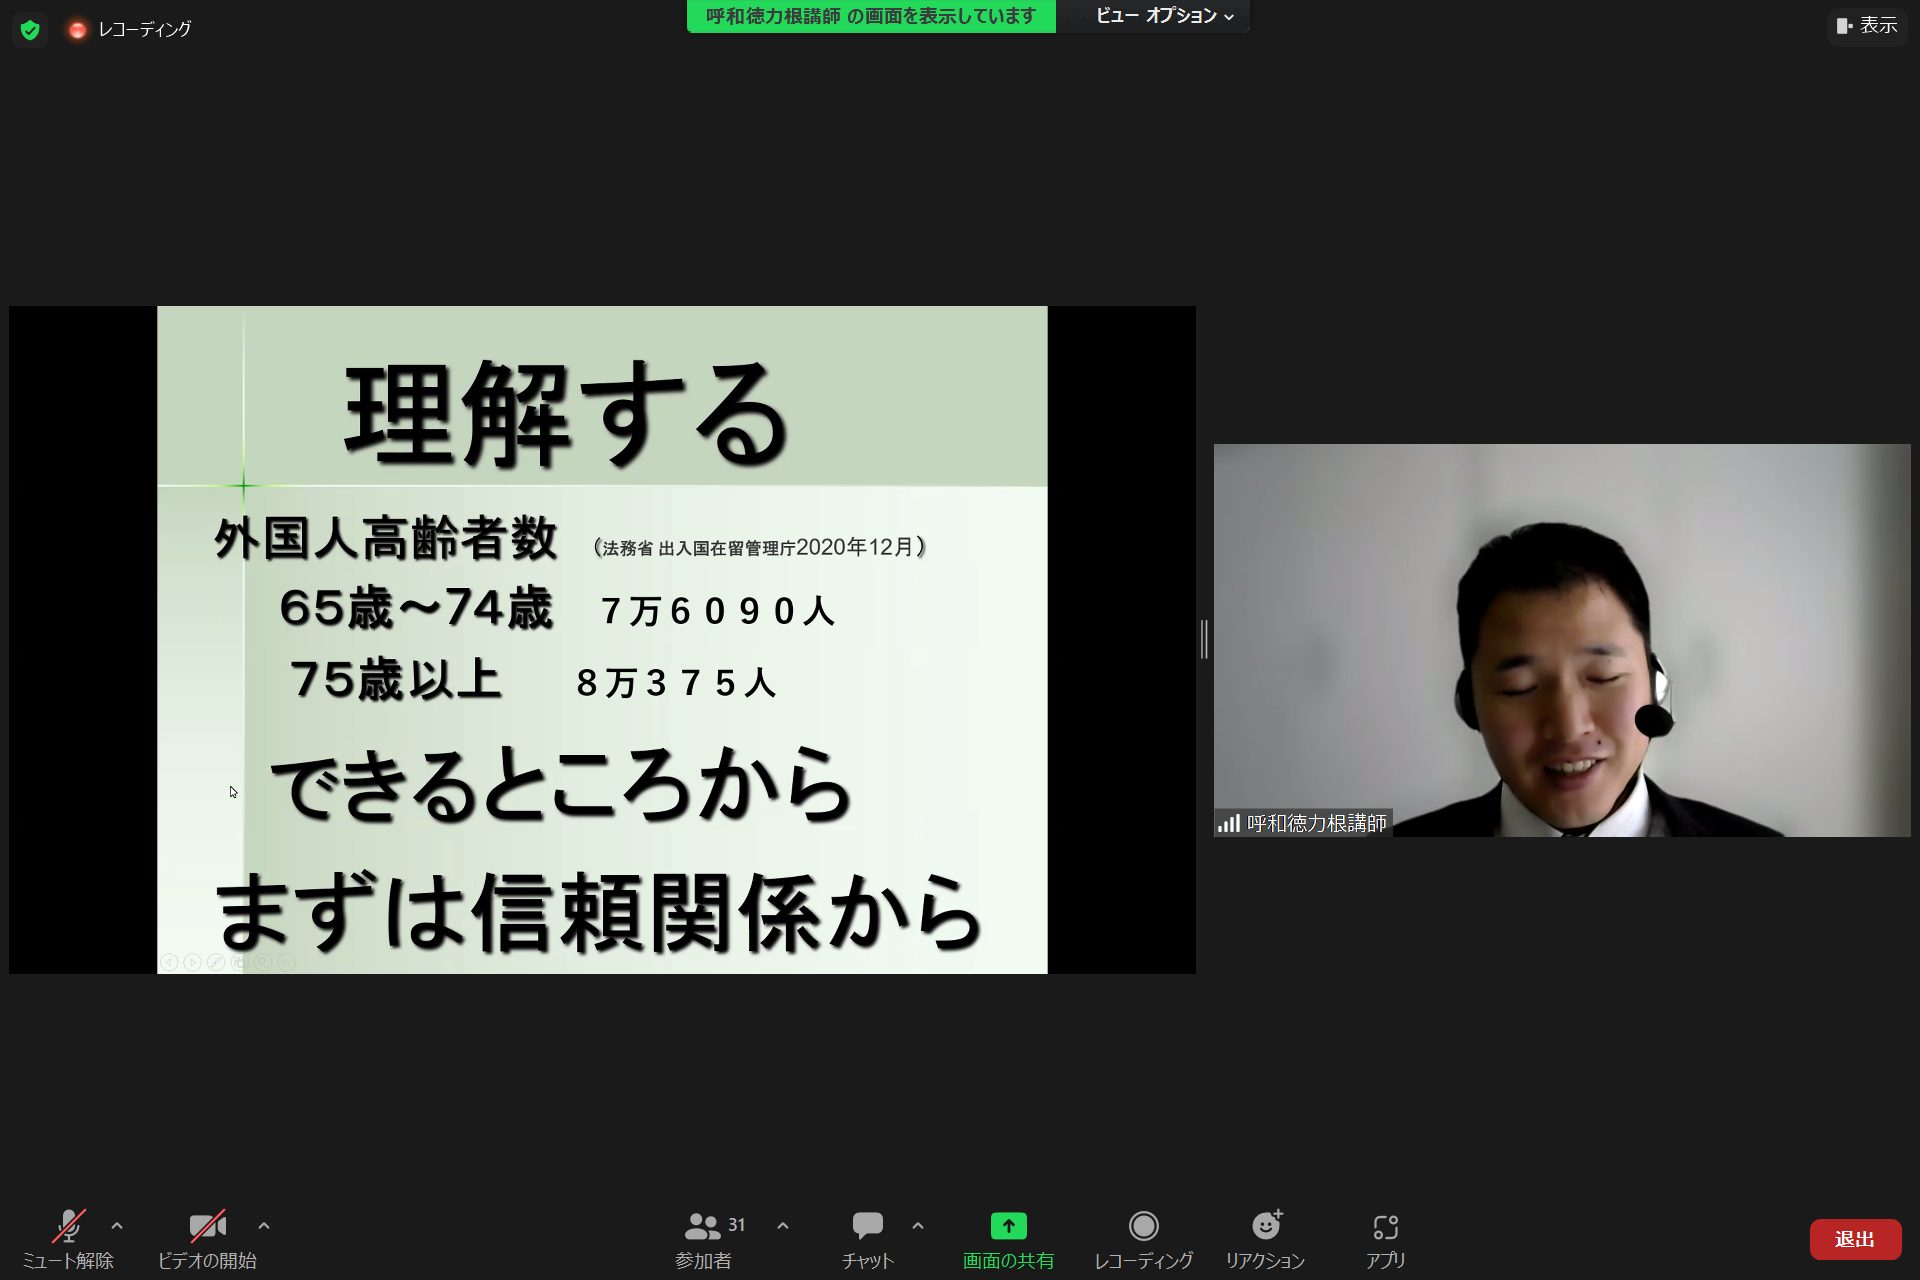Start video with ビデオの開始 button
Screen dimensions: 1920x1280
pyautogui.click(x=207, y=1239)
